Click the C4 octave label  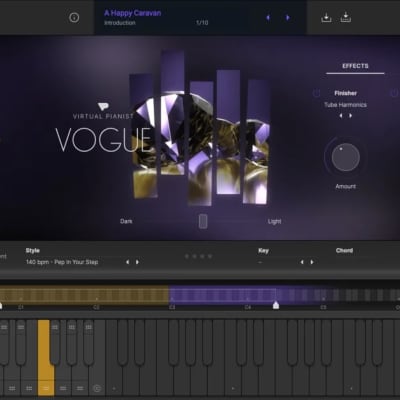click(248, 307)
